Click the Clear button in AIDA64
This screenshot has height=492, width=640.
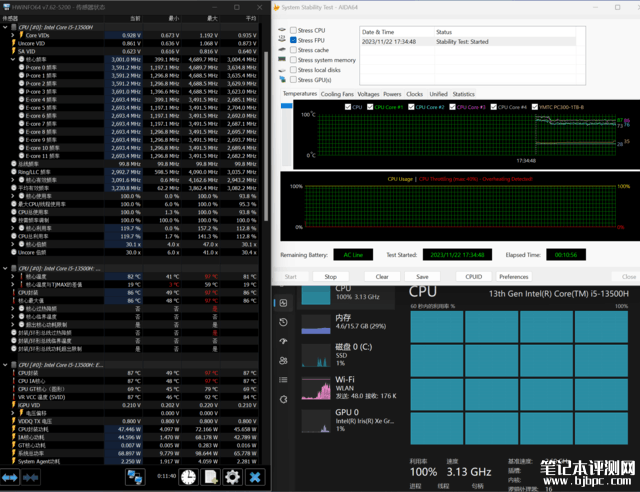point(382,276)
